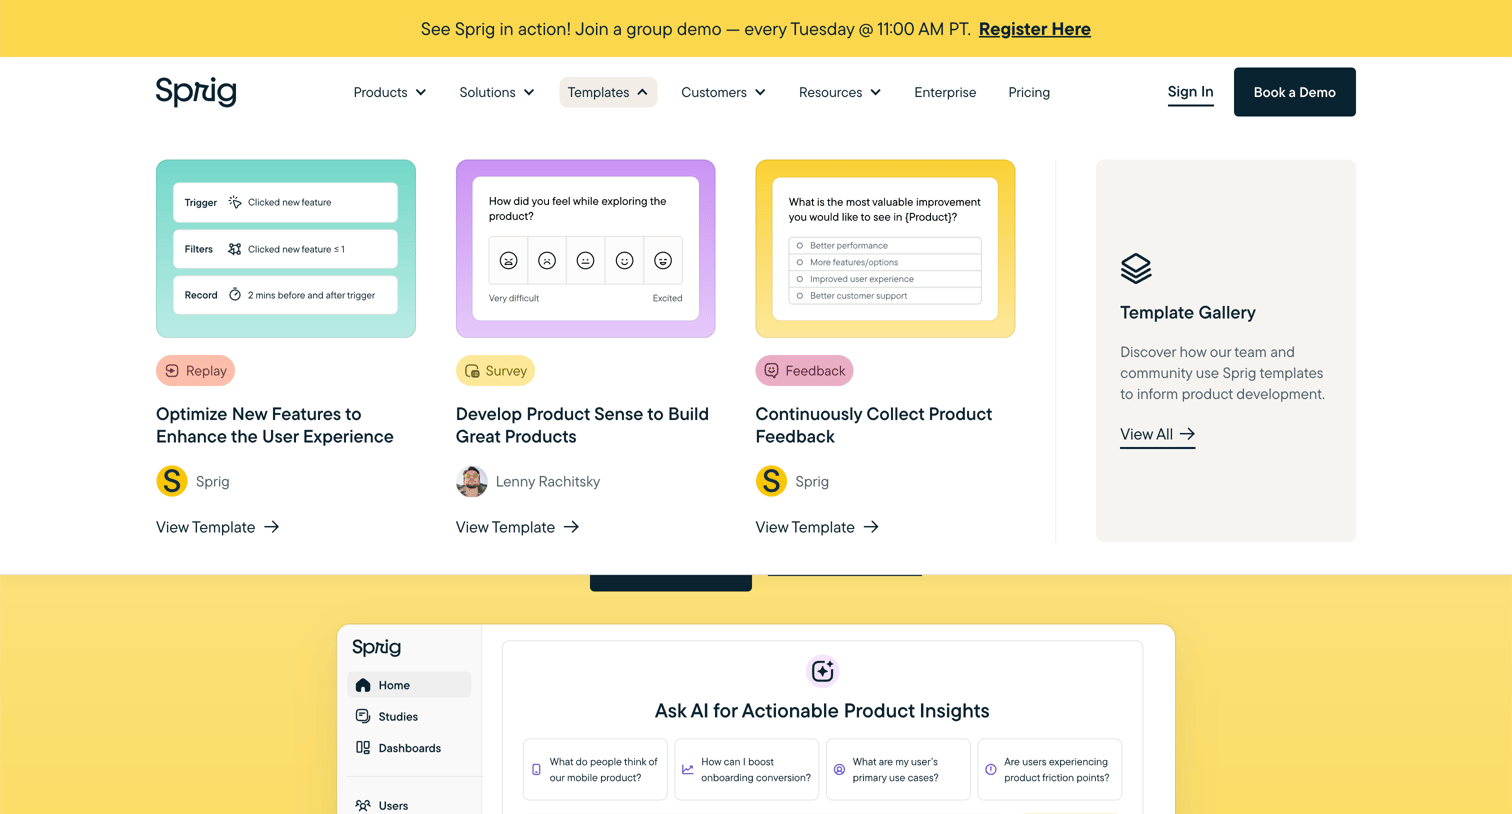The height and width of the screenshot is (814, 1512).
Task: Open 'Continuously Collect Product Feedback' title
Action: coord(874,425)
